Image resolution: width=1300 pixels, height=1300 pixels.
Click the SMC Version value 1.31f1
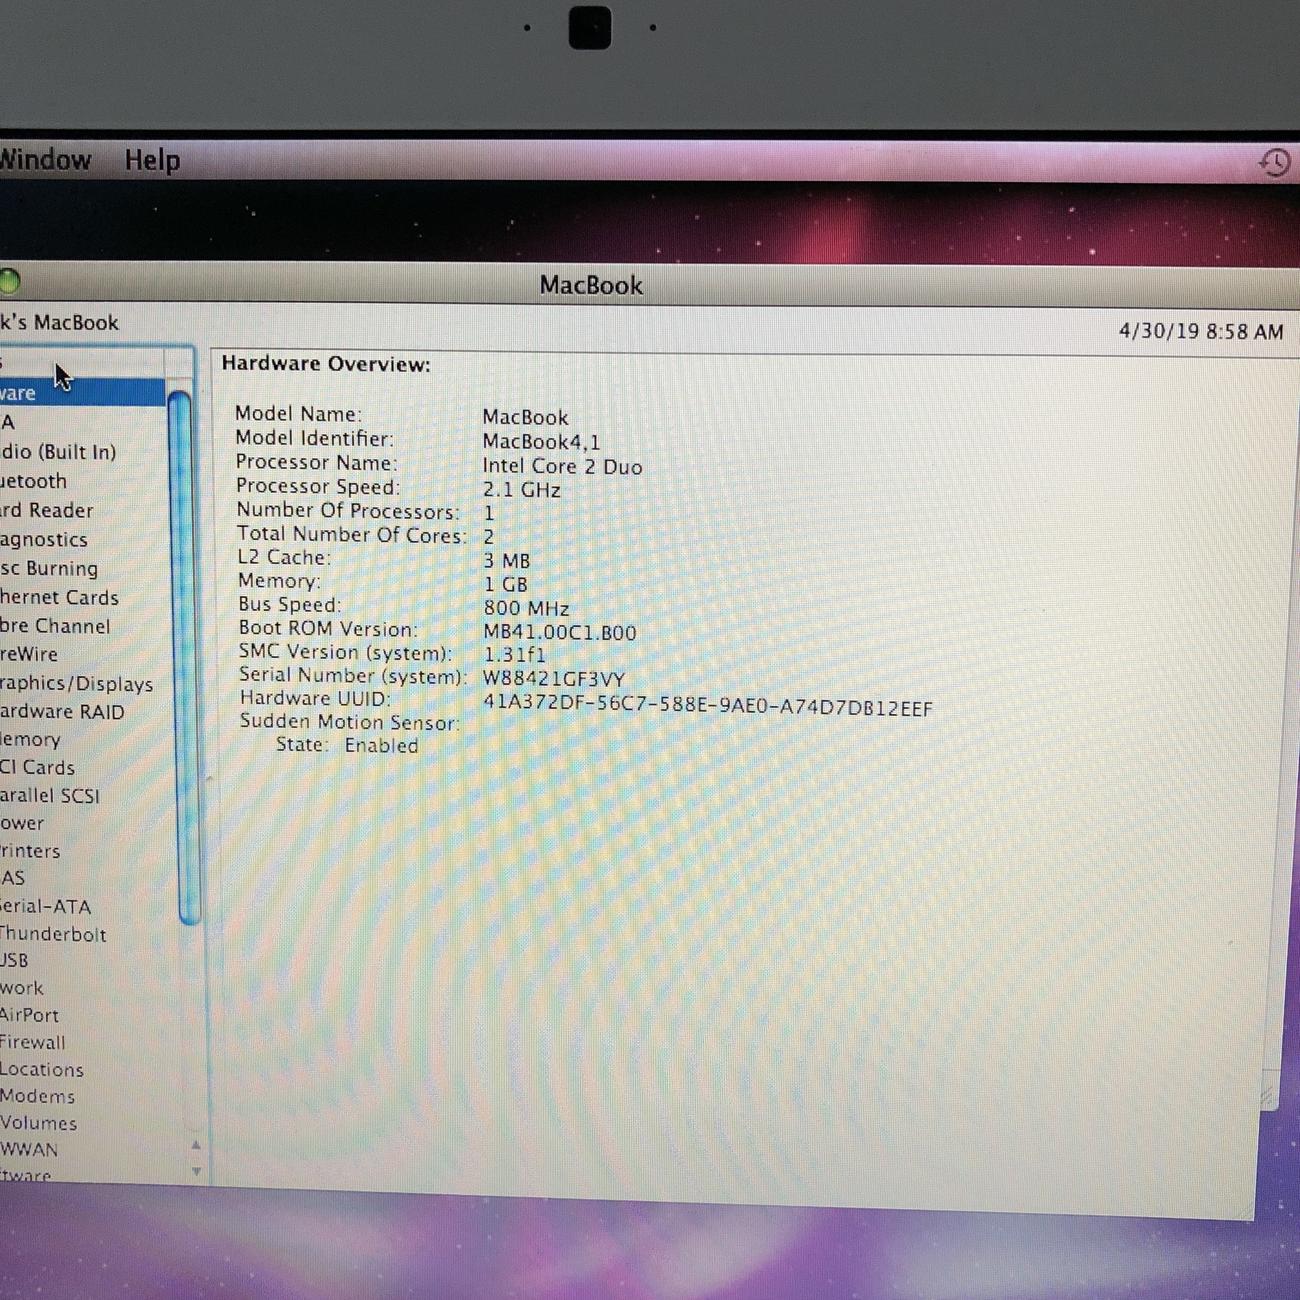tap(514, 655)
